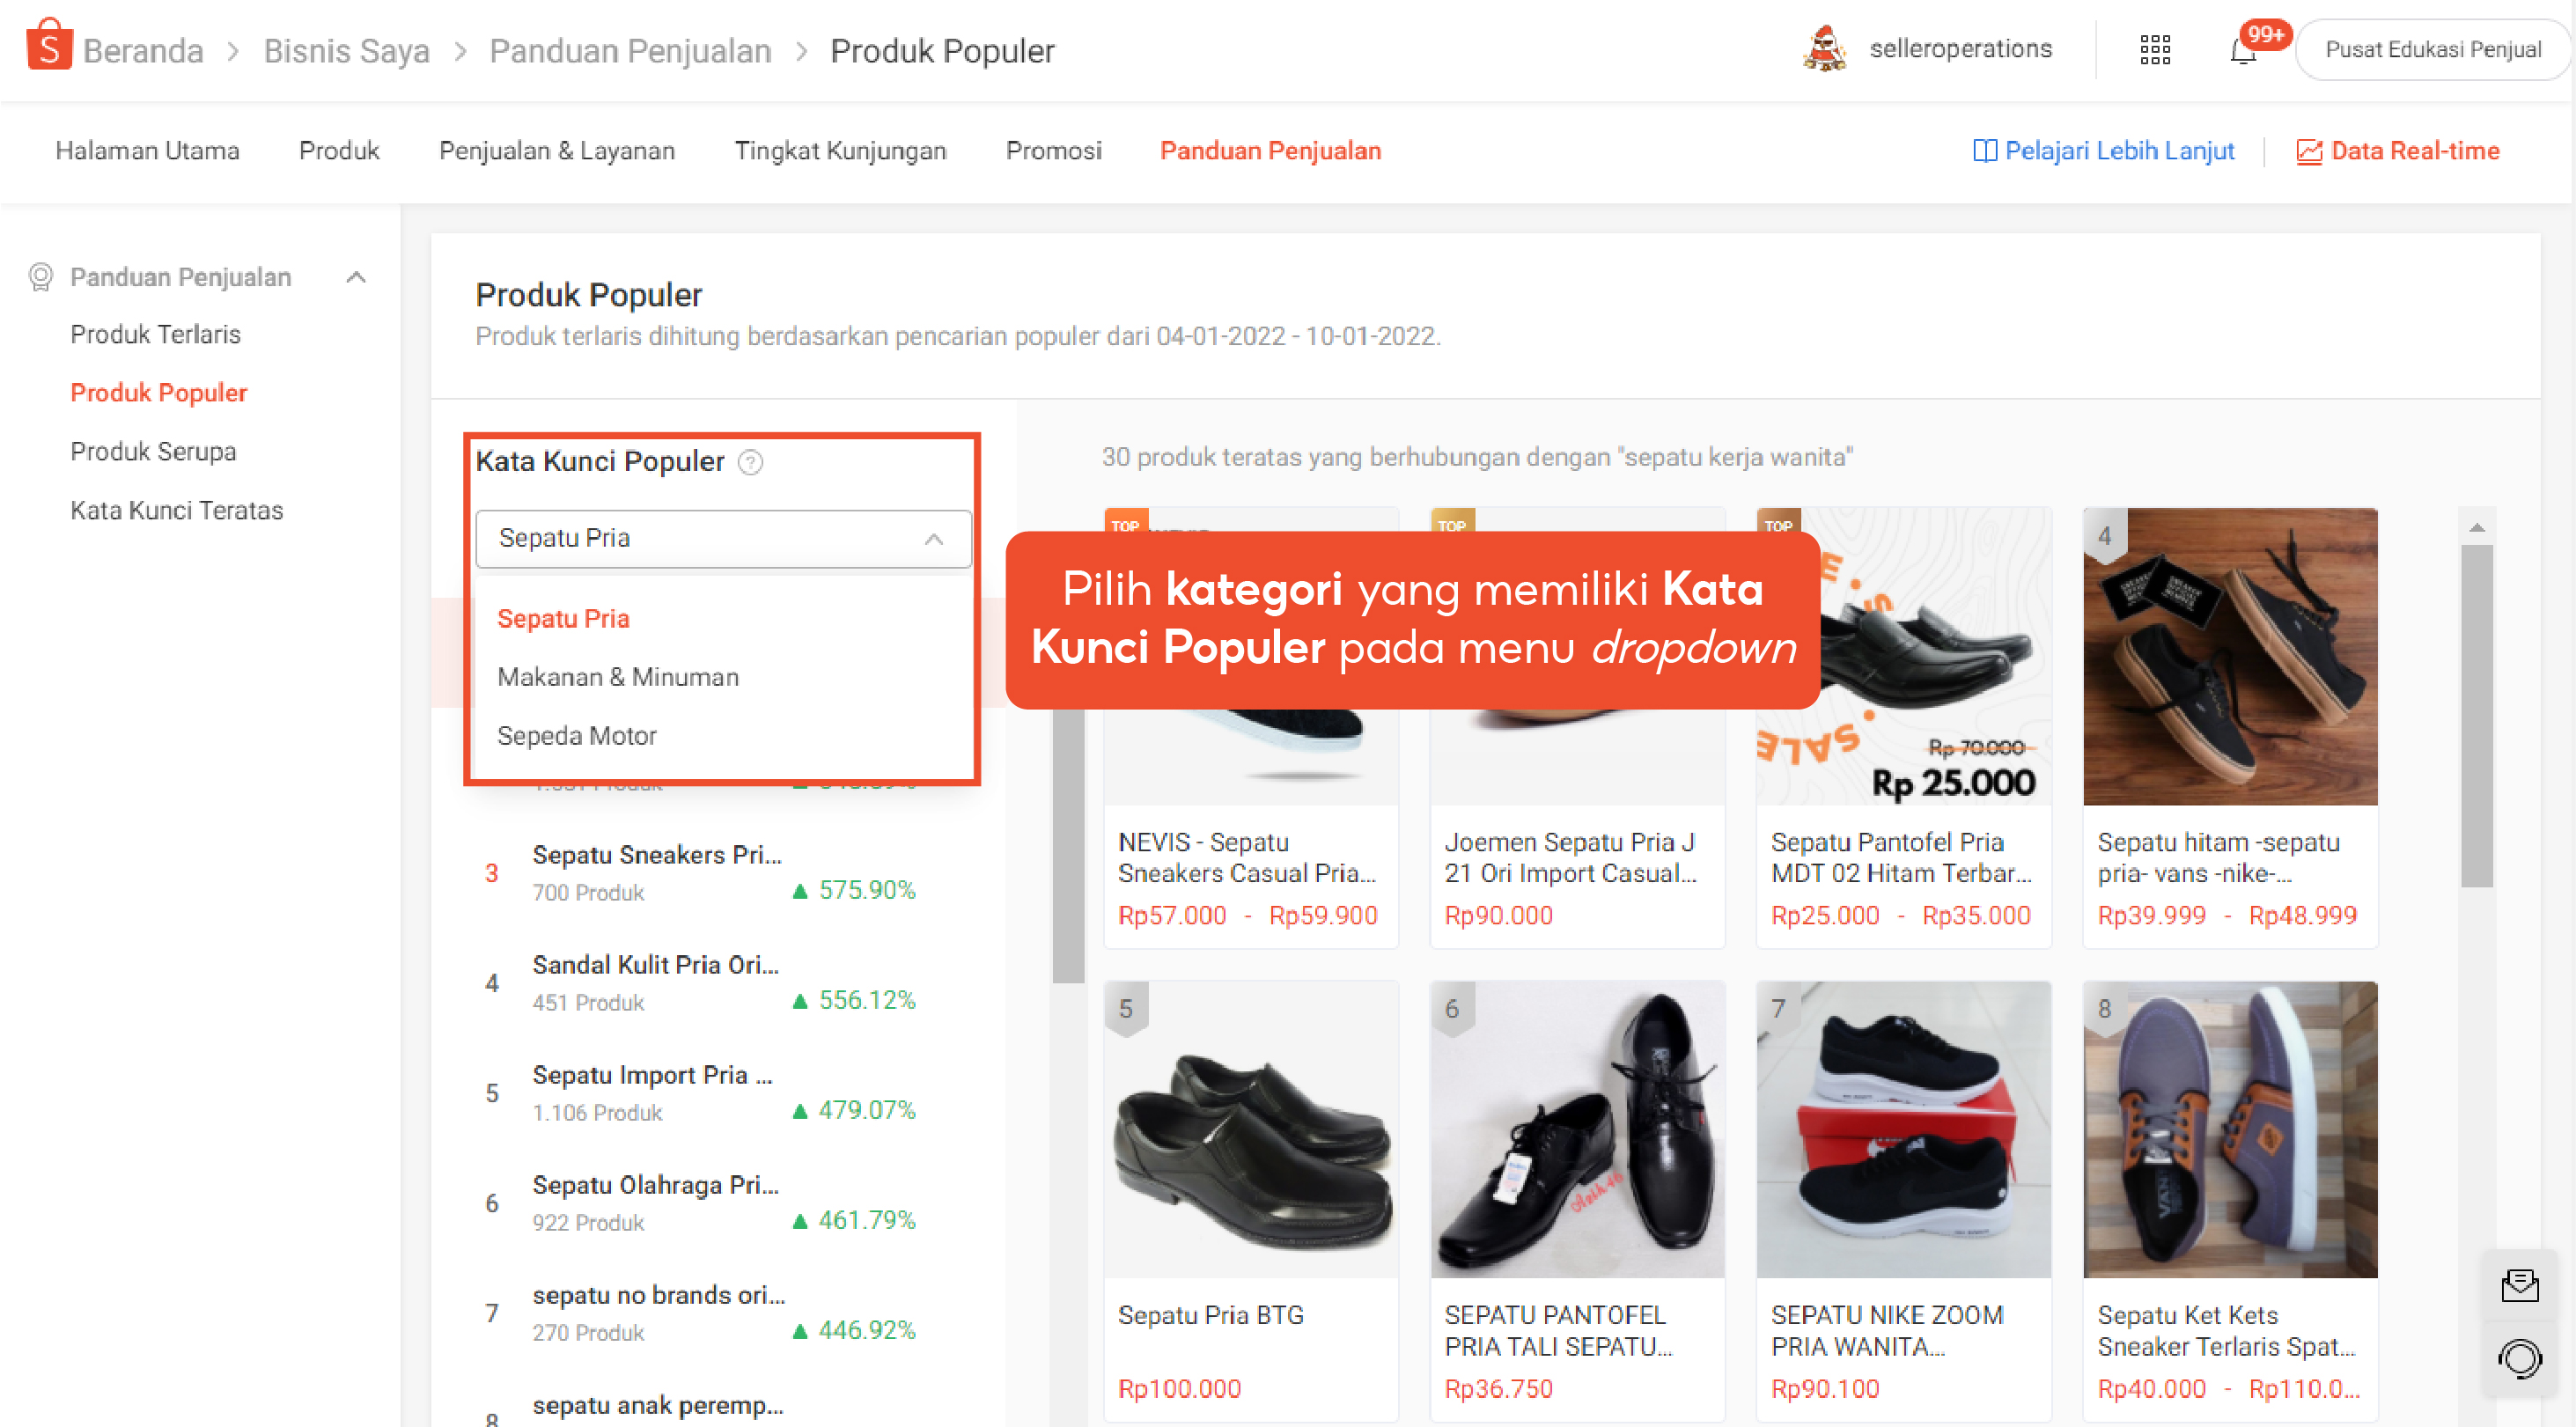The image size is (2576, 1427).
Task: Choose Sepeda Motor category option
Action: point(576,736)
